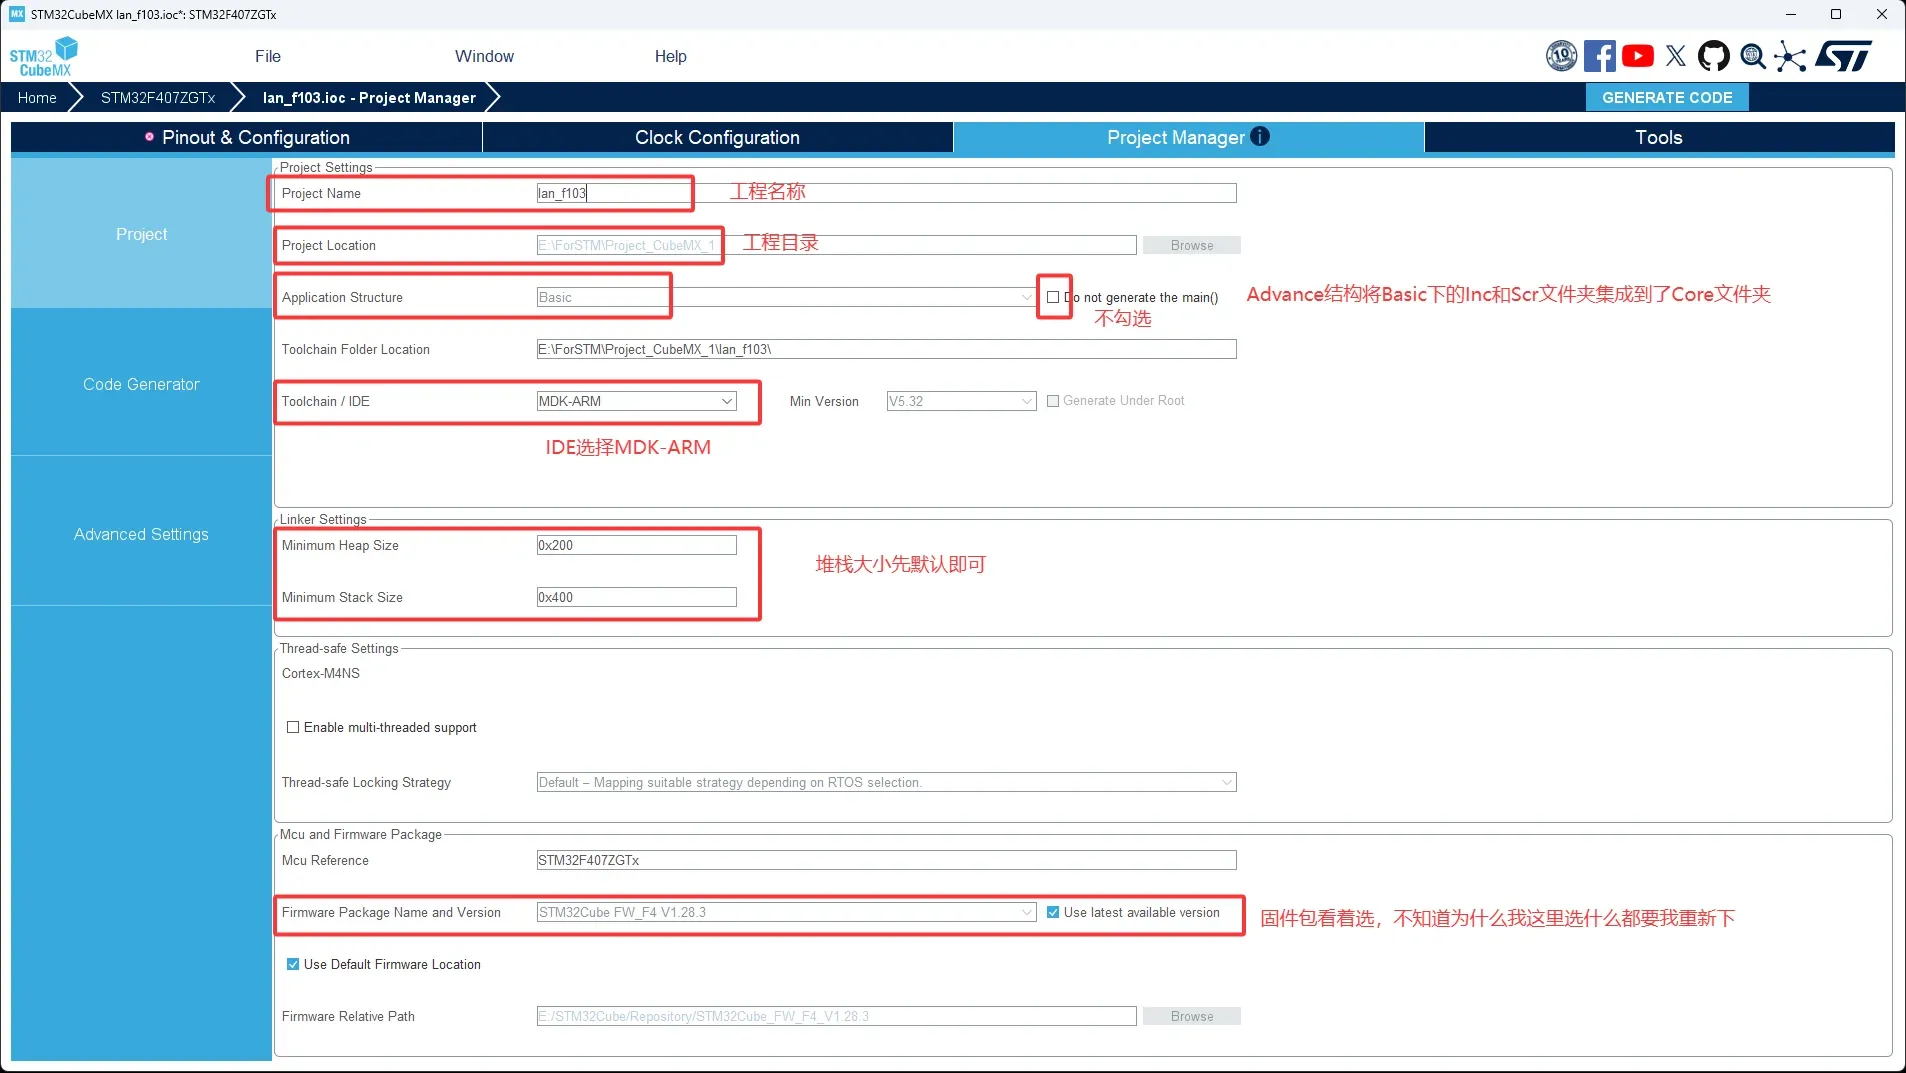The height and width of the screenshot is (1073, 1906).
Task: Click the 10 years anniversary badge
Action: point(1561,56)
